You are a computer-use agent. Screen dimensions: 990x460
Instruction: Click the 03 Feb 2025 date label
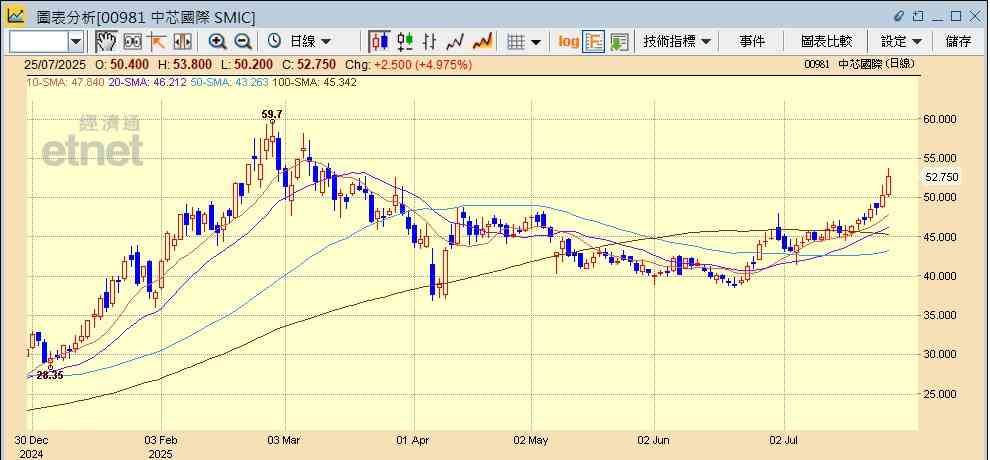(162, 447)
